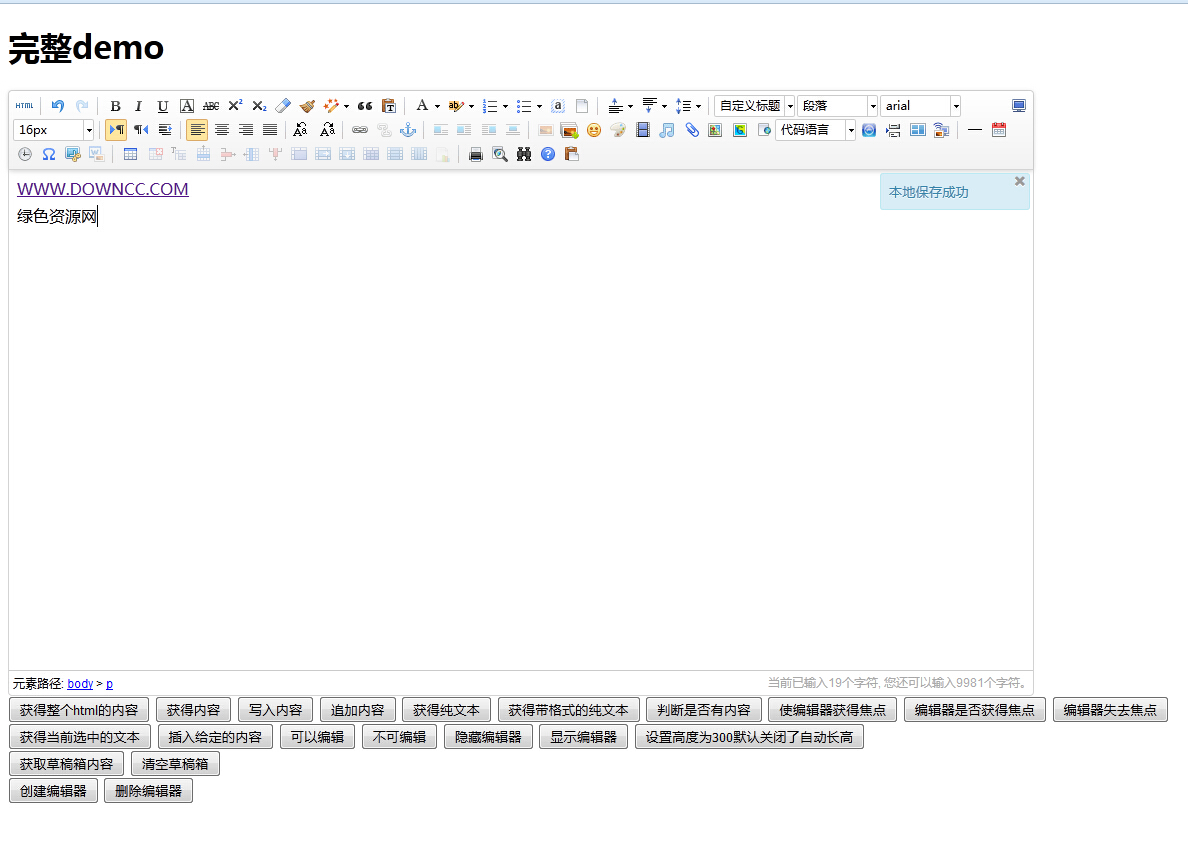Insert a table into the editor
Screen dimensions: 1188x859
coord(129,154)
